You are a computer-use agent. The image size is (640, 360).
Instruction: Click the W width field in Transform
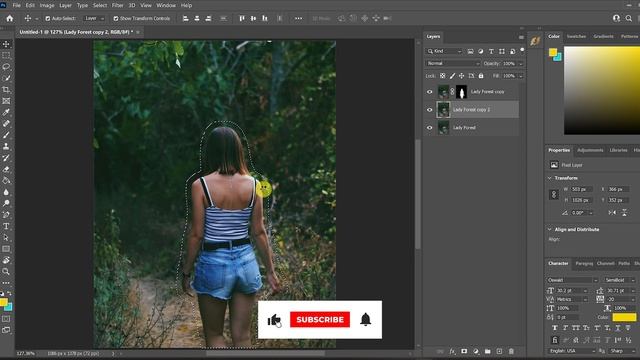[581, 189]
